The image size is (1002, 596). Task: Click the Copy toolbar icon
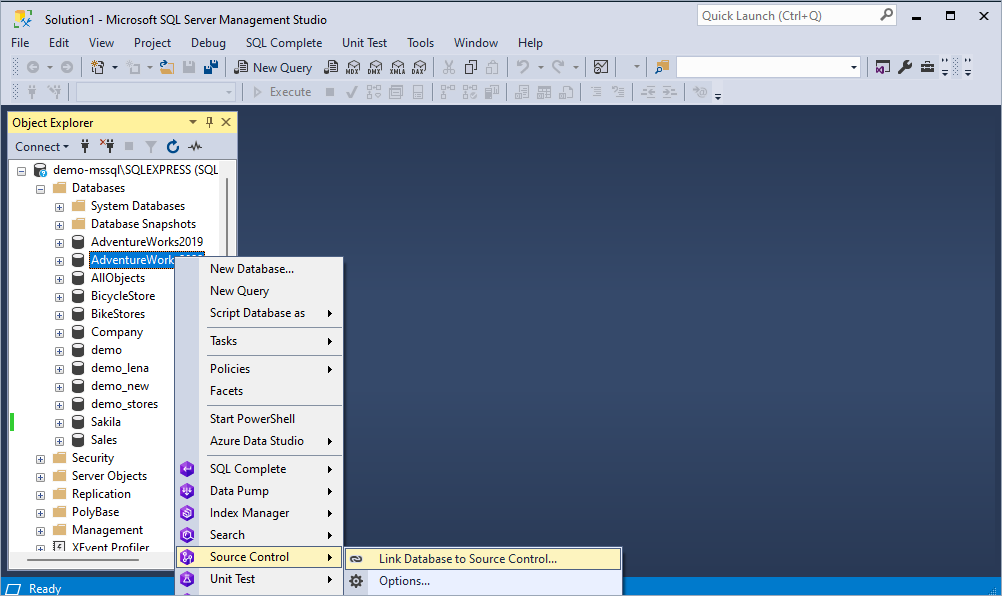(x=471, y=67)
